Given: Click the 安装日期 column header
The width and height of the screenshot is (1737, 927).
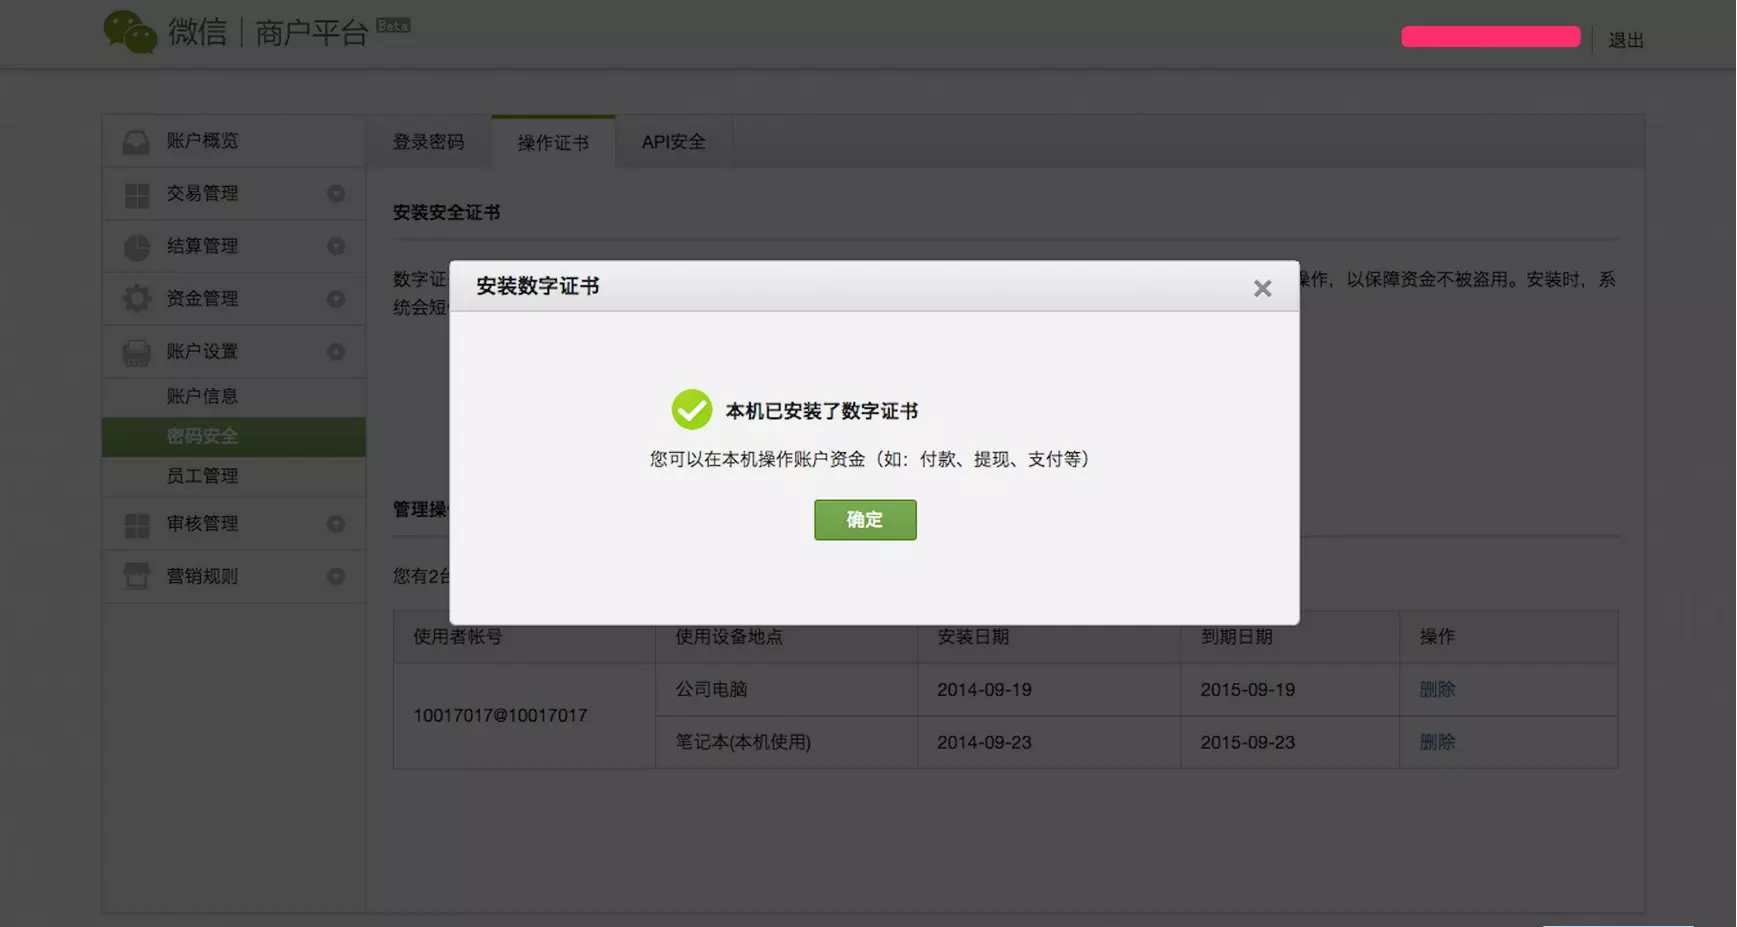Looking at the screenshot, I should point(973,637).
